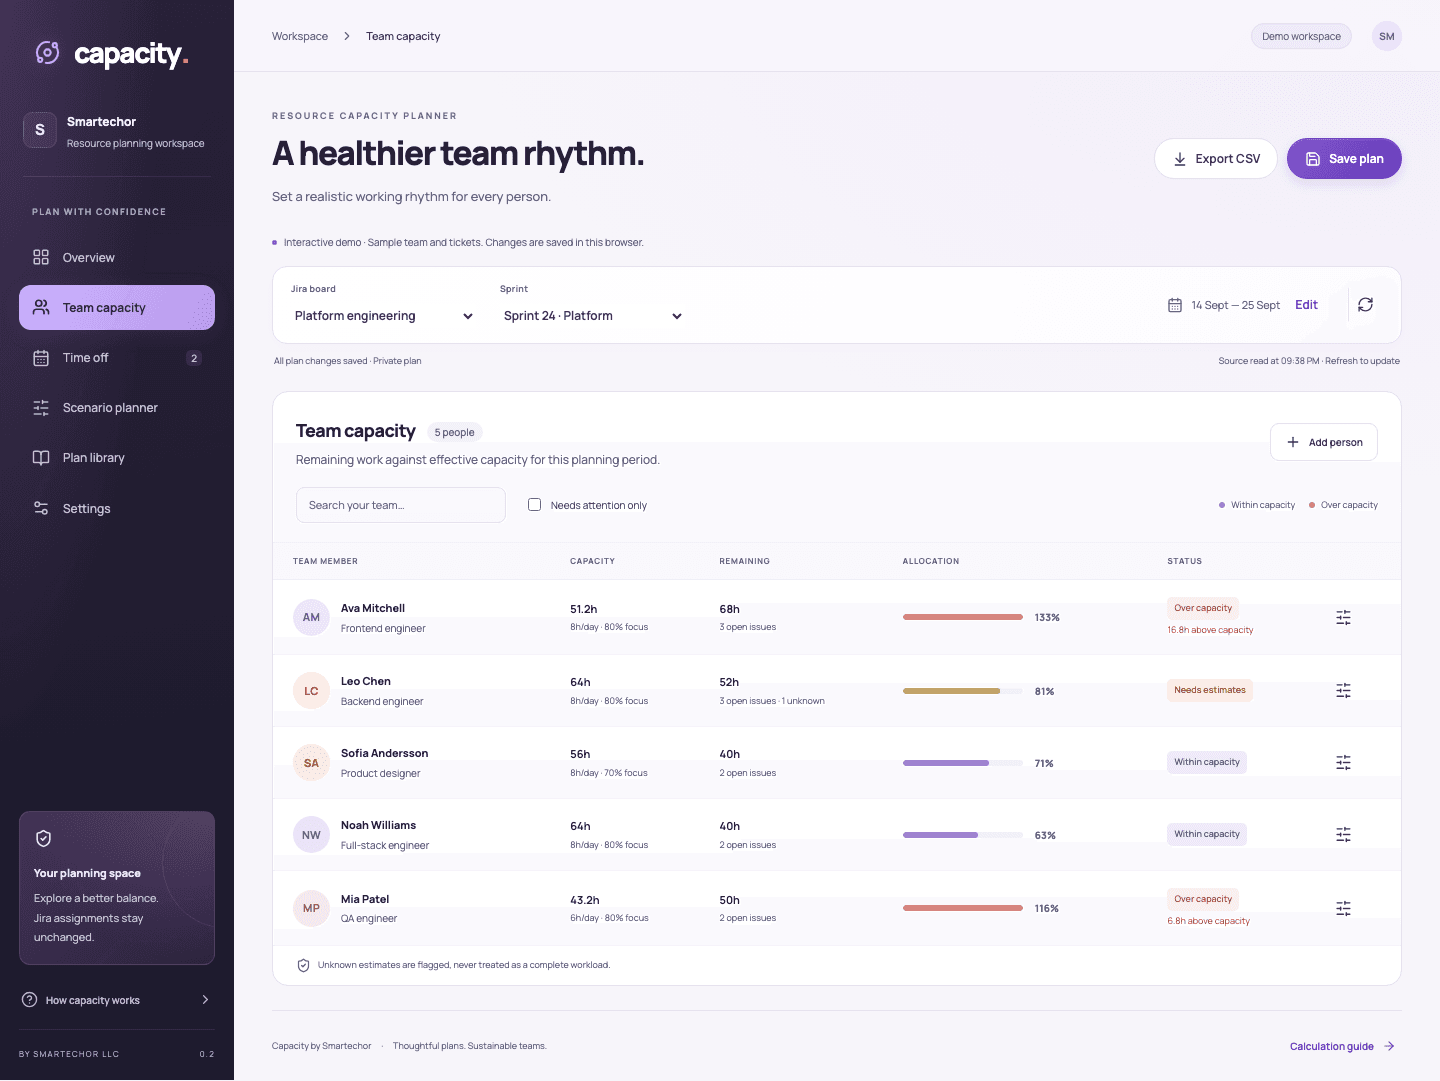Screen dimensions: 1440x1081
Task: Click the Team capacity breadcrumb text
Action: click(x=403, y=36)
